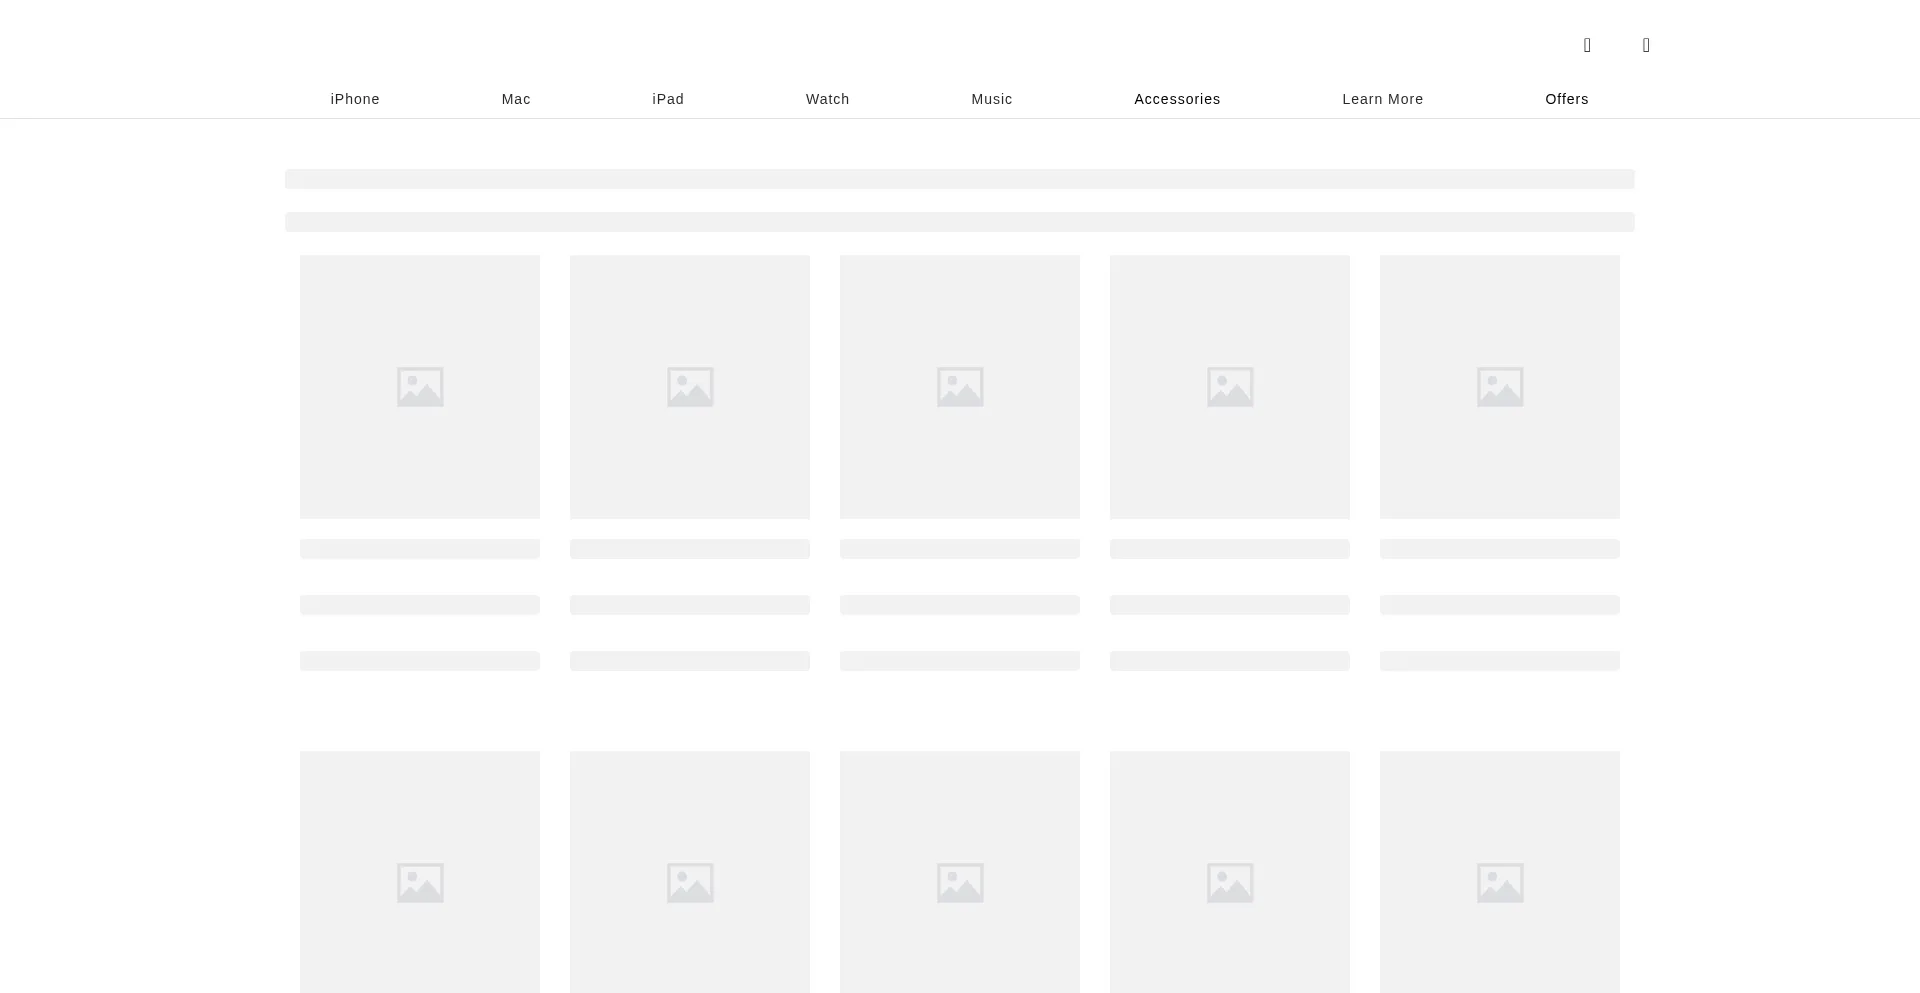Open the Offers page link

tap(1566, 99)
